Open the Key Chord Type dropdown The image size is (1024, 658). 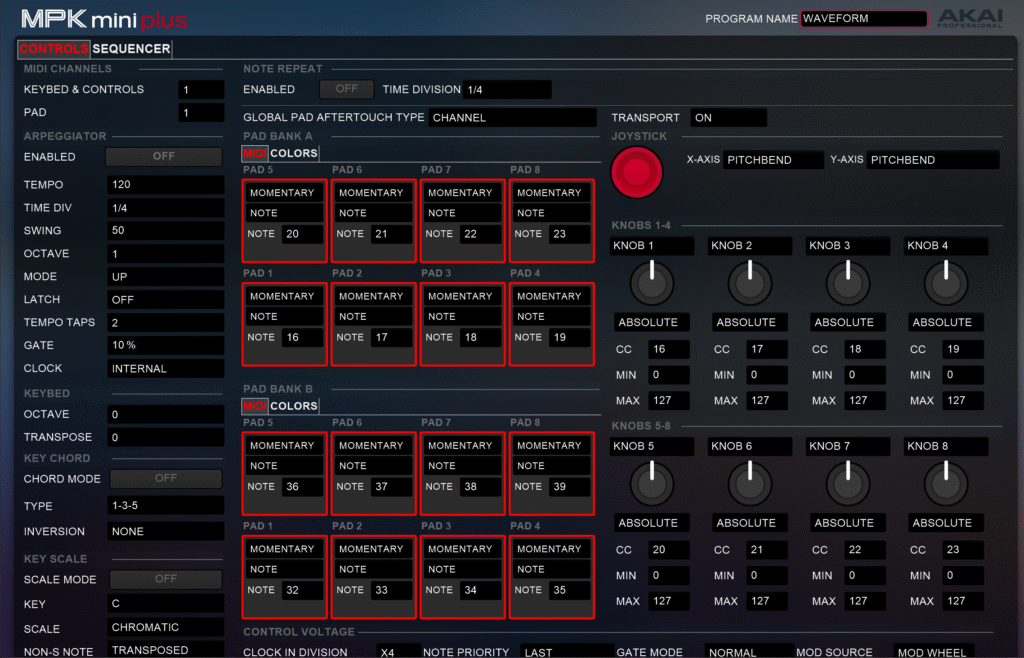(x=166, y=506)
